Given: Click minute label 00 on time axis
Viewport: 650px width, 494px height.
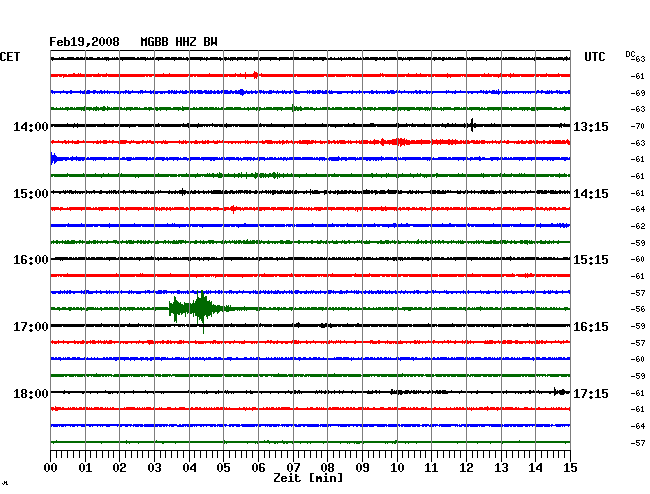Looking at the screenshot, I should point(51,468).
